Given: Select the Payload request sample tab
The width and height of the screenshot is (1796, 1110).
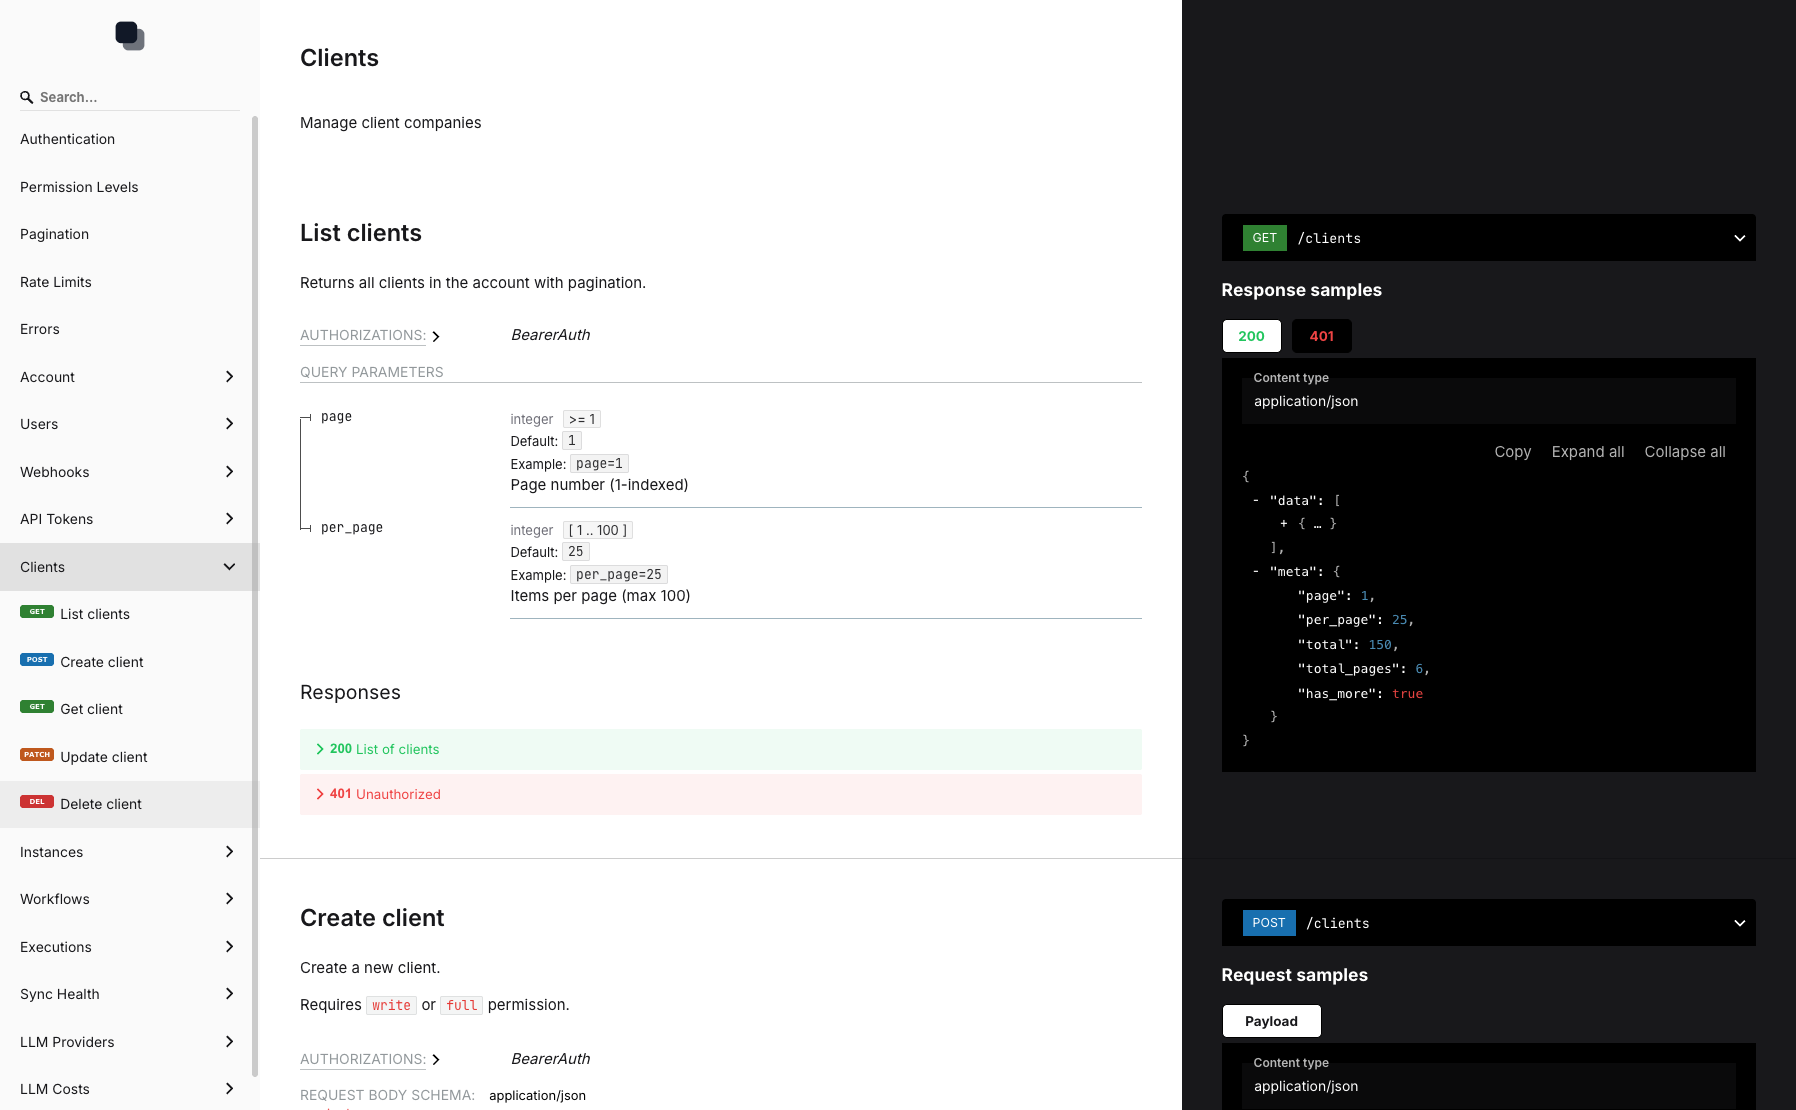Looking at the screenshot, I should [1271, 1021].
